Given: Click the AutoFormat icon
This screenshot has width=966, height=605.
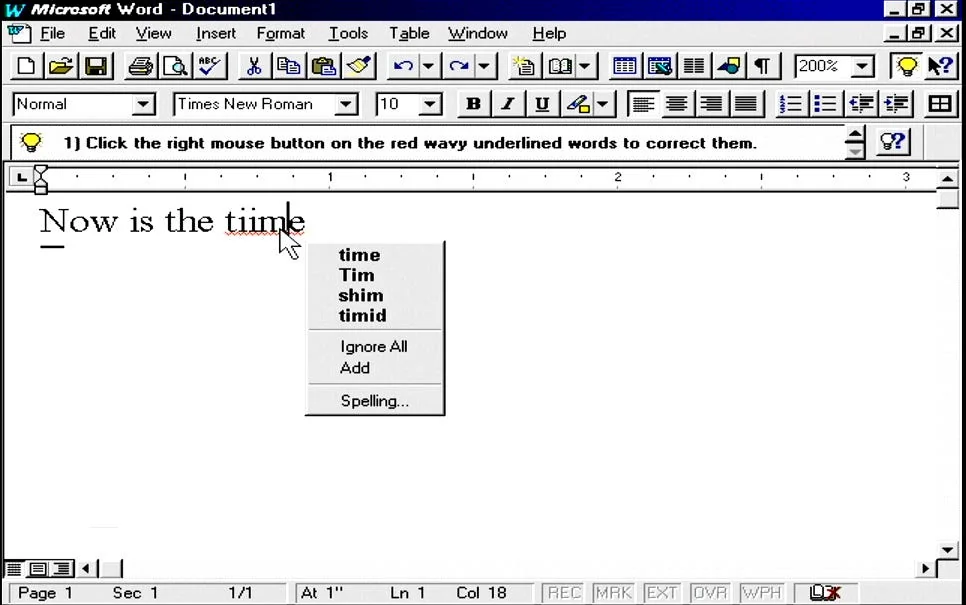Looking at the screenshot, I should (524, 67).
